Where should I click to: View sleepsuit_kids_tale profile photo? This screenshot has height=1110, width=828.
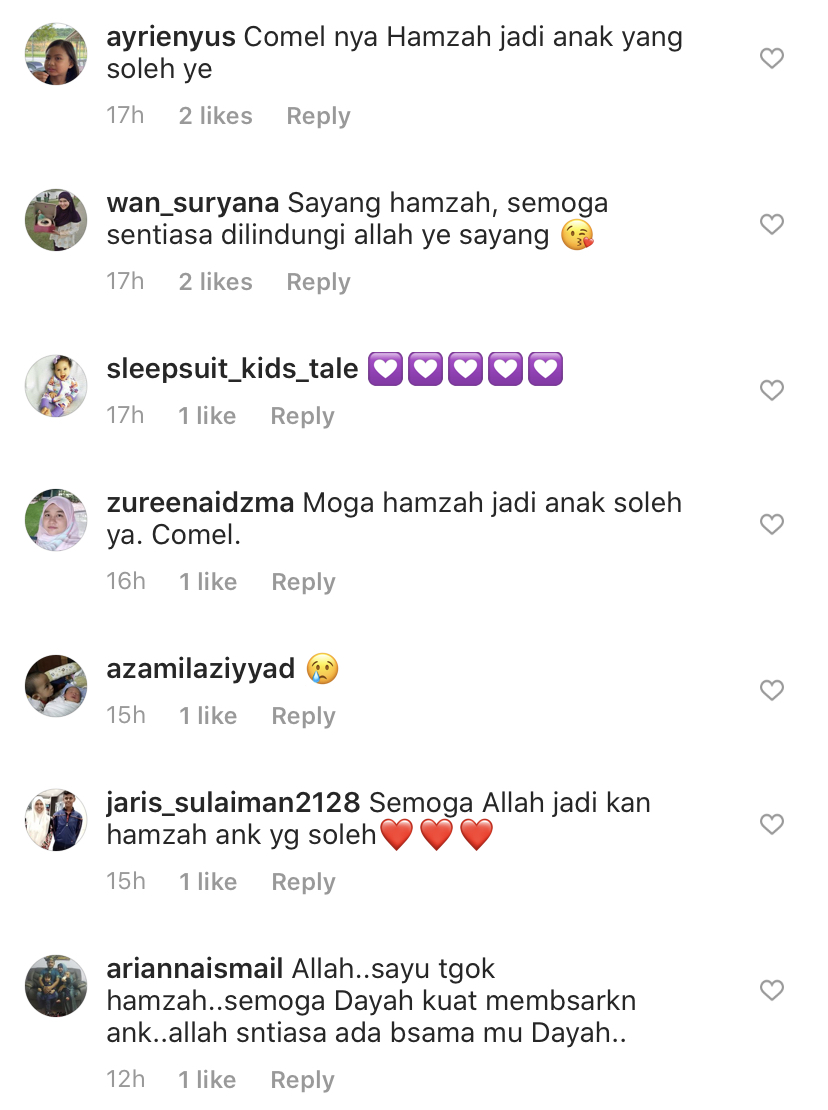(x=56, y=386)
